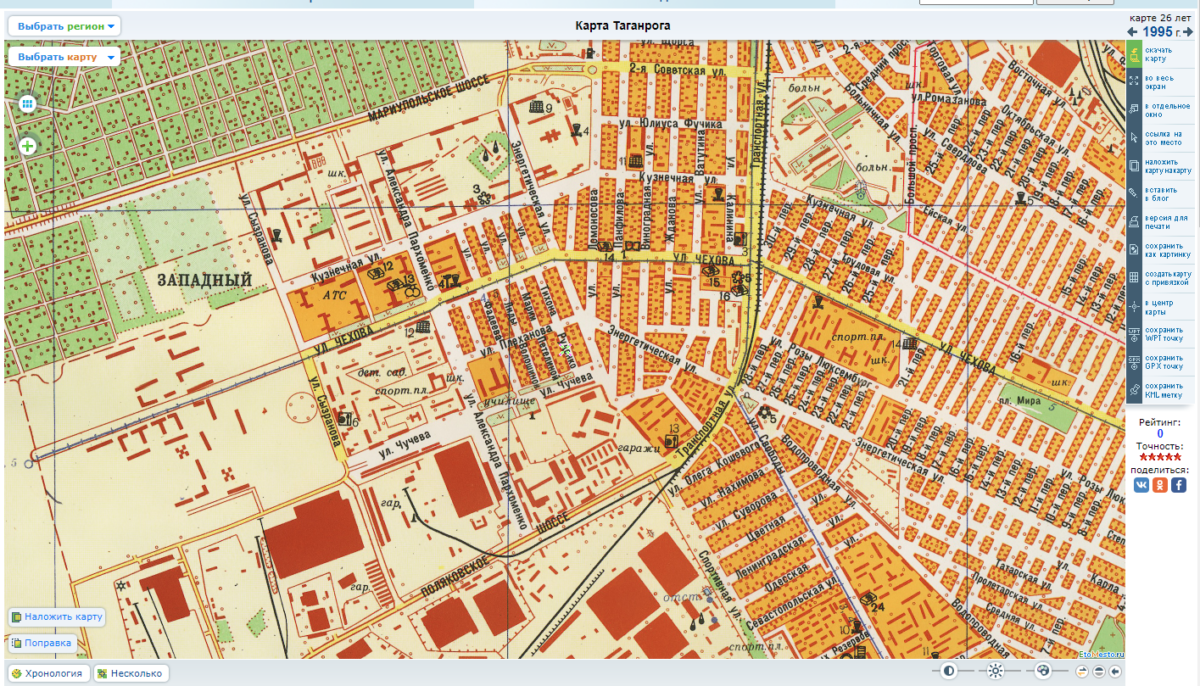Click the separate window icon in sidebar

(x=1133, y=109)
